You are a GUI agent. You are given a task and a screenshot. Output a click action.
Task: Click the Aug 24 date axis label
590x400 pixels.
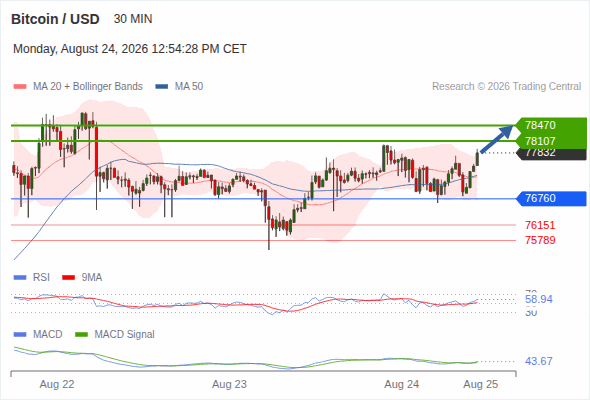click(401, 384)
